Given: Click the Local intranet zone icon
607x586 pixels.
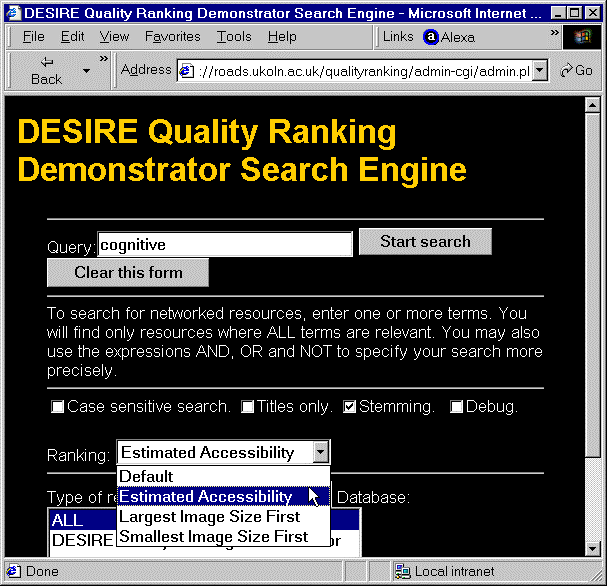Looking at the screenshot, I should (x=402, y=572).
